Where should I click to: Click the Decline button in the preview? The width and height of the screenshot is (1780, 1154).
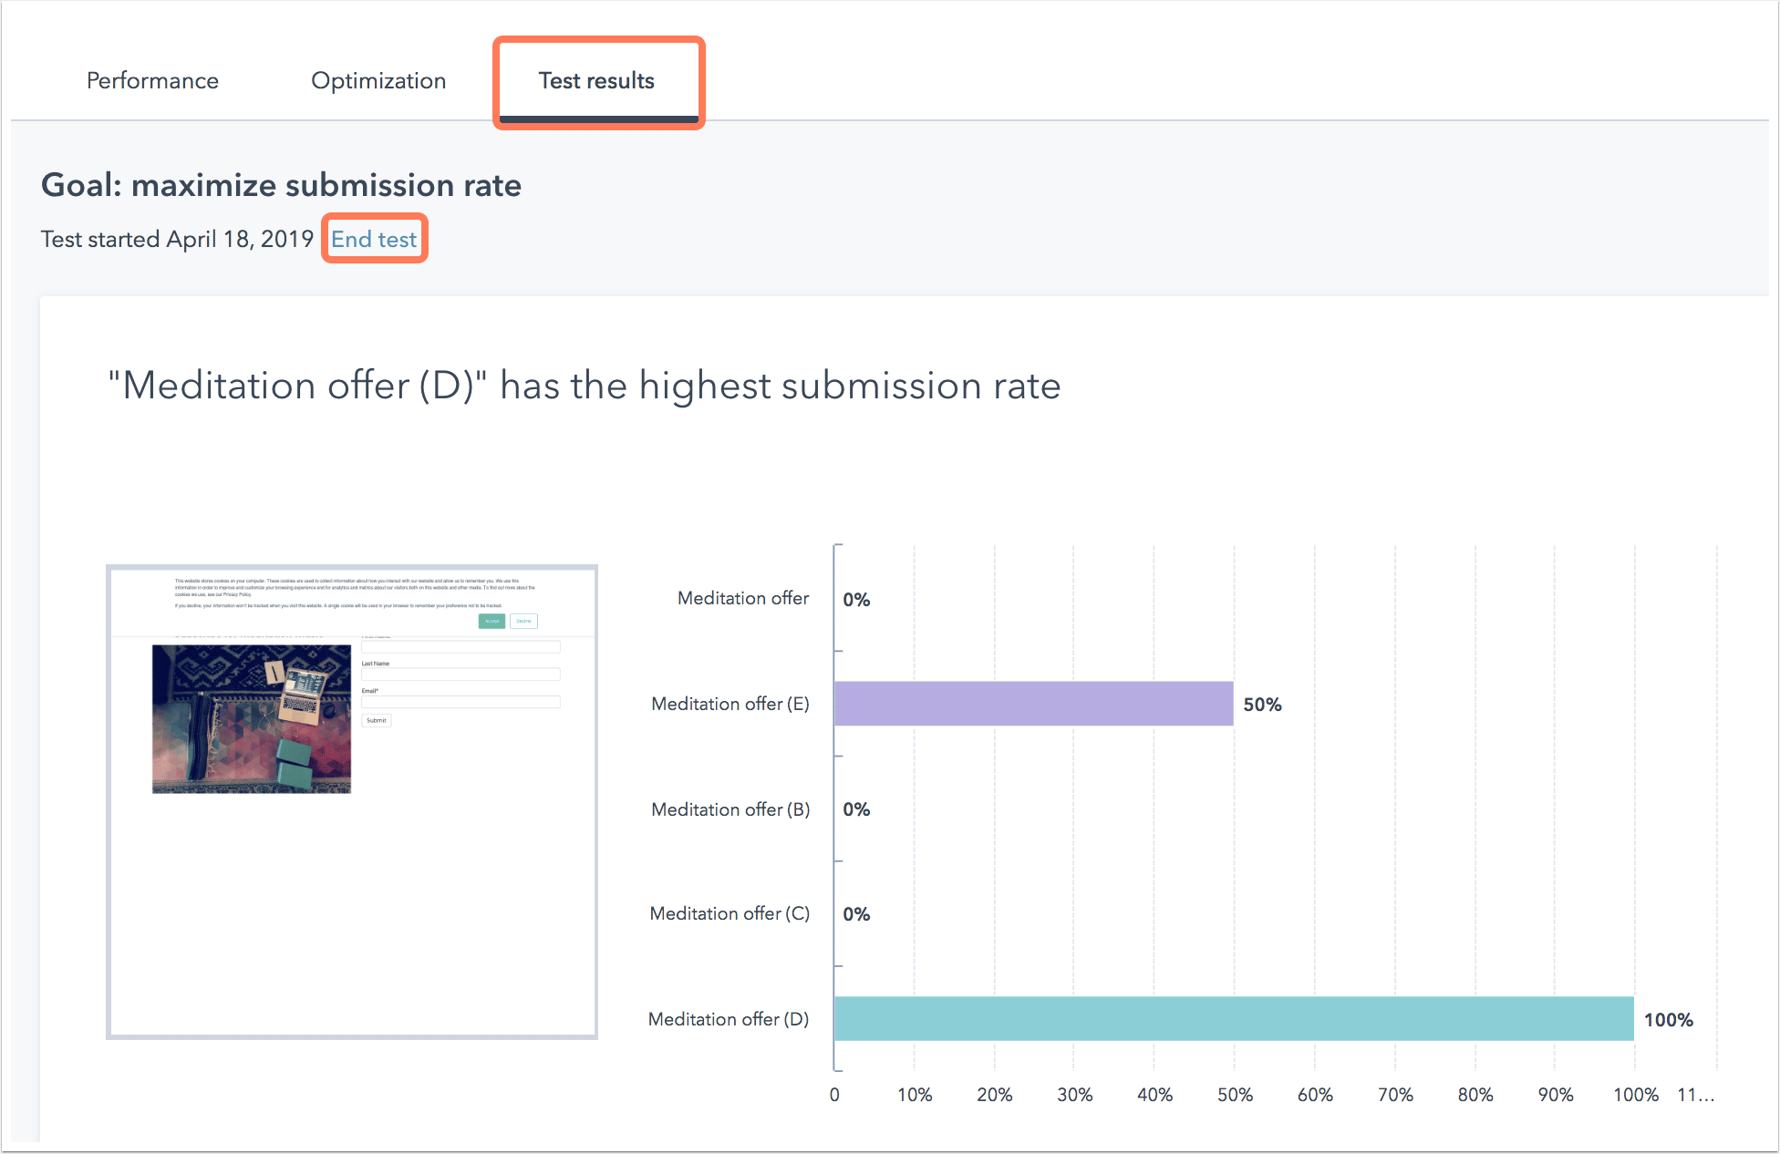coord(524,621)
